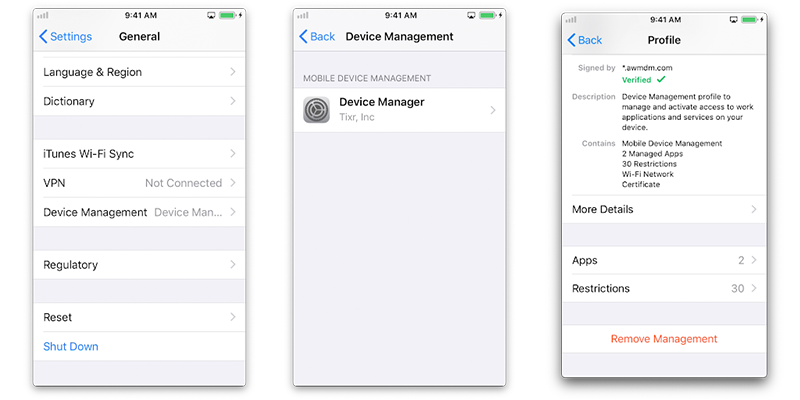Tap AirPlay icon on Device Management status bar

pos(471,15)
